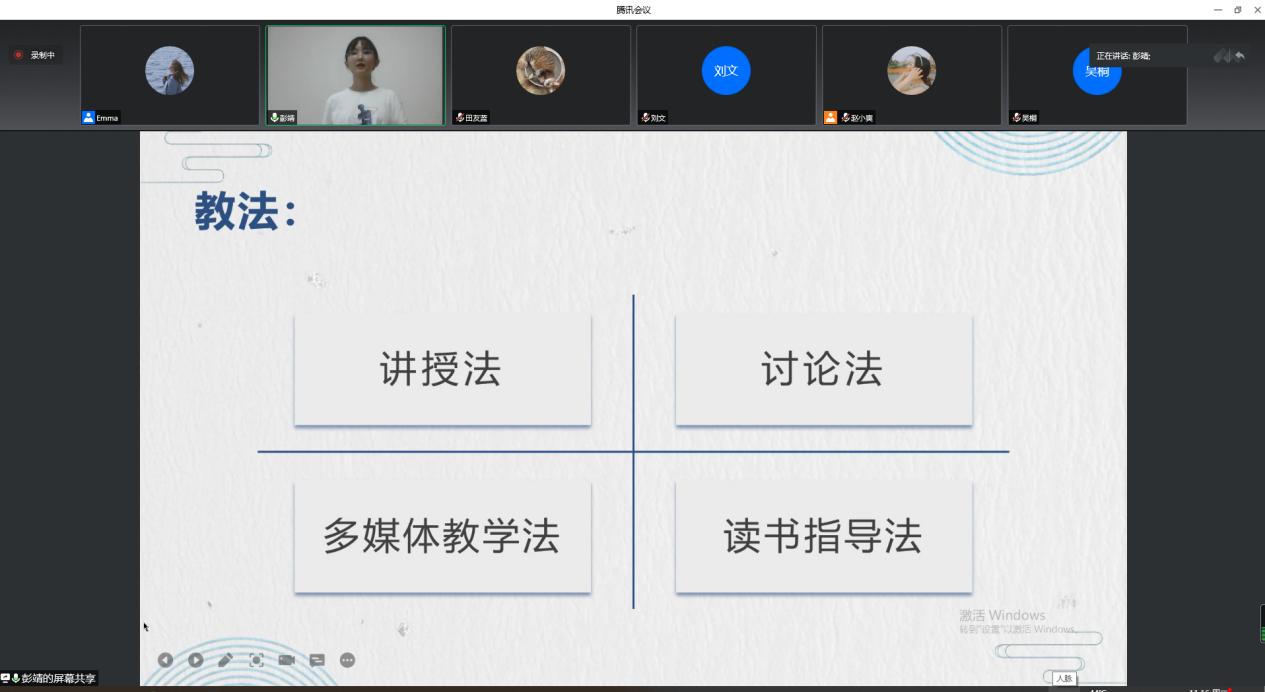This screenshot has height=692, width=1265.
Task: Click 刘文's muted microphone icon
Action: (645, 118)
